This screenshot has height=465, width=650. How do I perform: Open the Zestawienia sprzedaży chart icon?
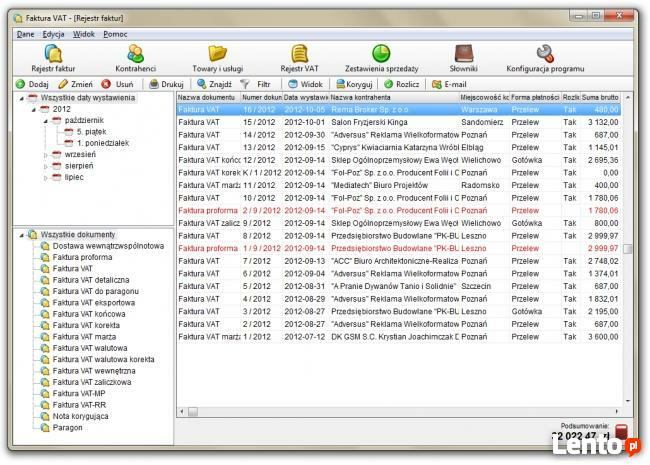coord(380,57)
